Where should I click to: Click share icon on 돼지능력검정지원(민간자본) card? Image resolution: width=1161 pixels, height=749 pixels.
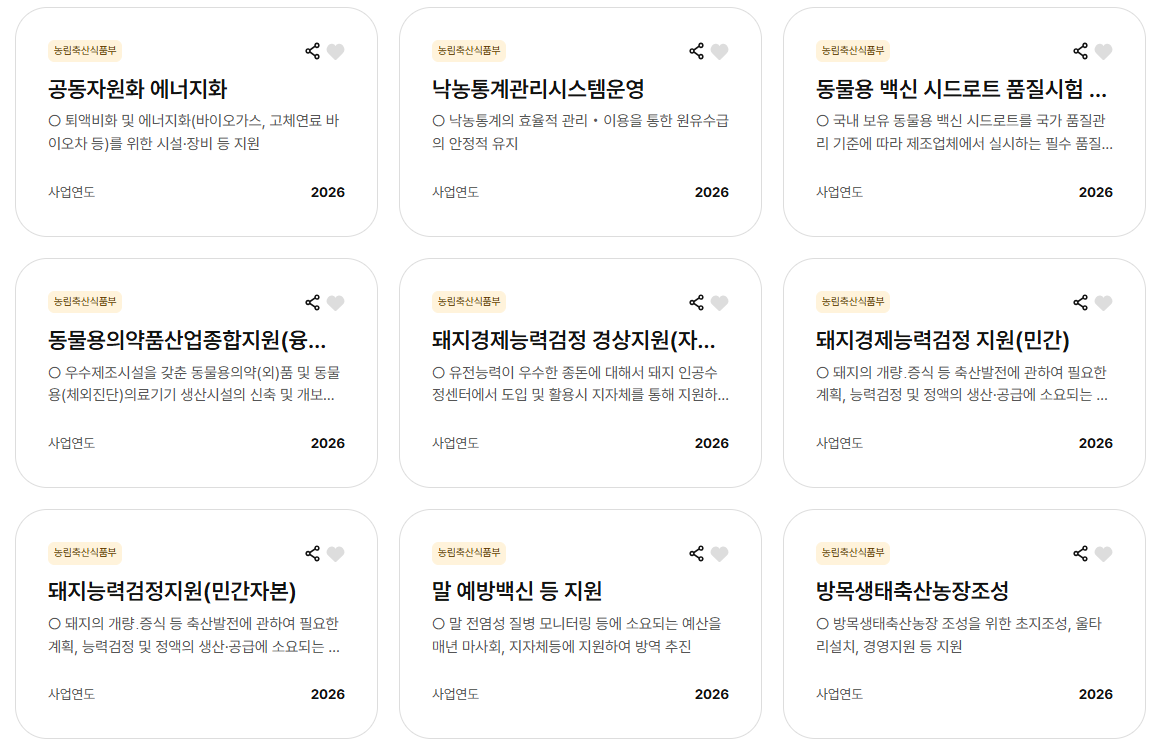pyautogui.click(x=312, y=553)
